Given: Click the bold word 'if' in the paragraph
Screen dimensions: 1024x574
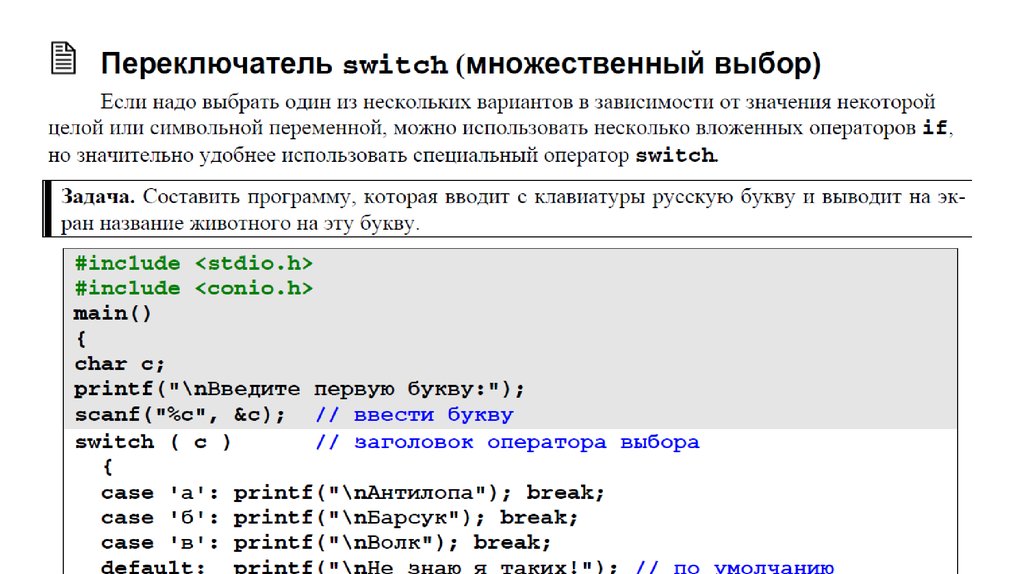Looking at the screenshot, I should tap(933, 128).
